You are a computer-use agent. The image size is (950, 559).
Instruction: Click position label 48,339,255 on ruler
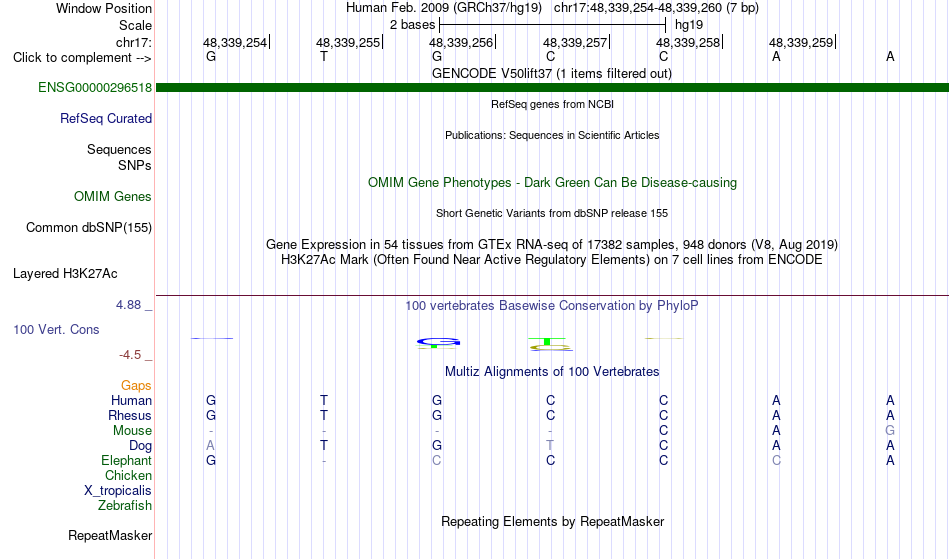[x=348, y=42]
